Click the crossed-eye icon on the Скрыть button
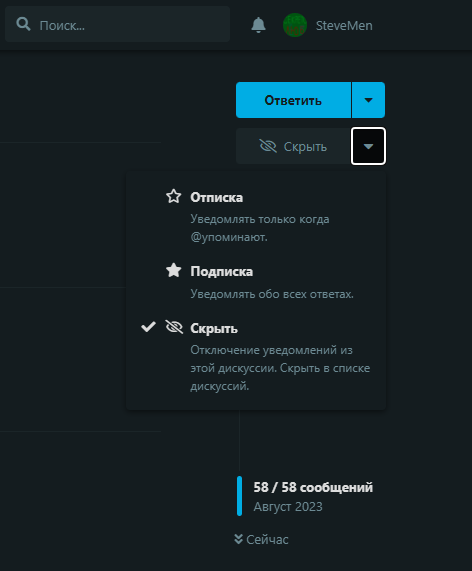The image size is (472, 571). [x=268, y=146]
